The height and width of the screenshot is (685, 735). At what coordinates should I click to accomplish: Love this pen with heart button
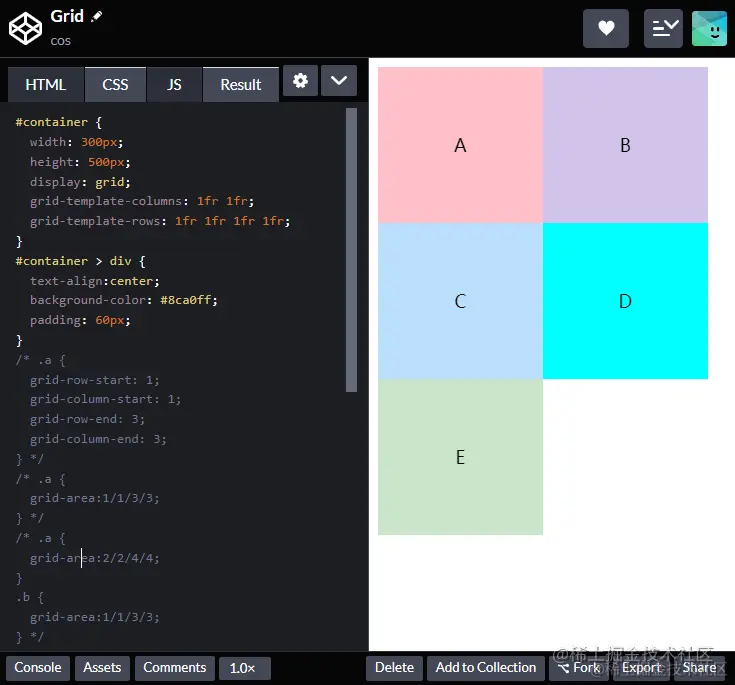point(606,28)
